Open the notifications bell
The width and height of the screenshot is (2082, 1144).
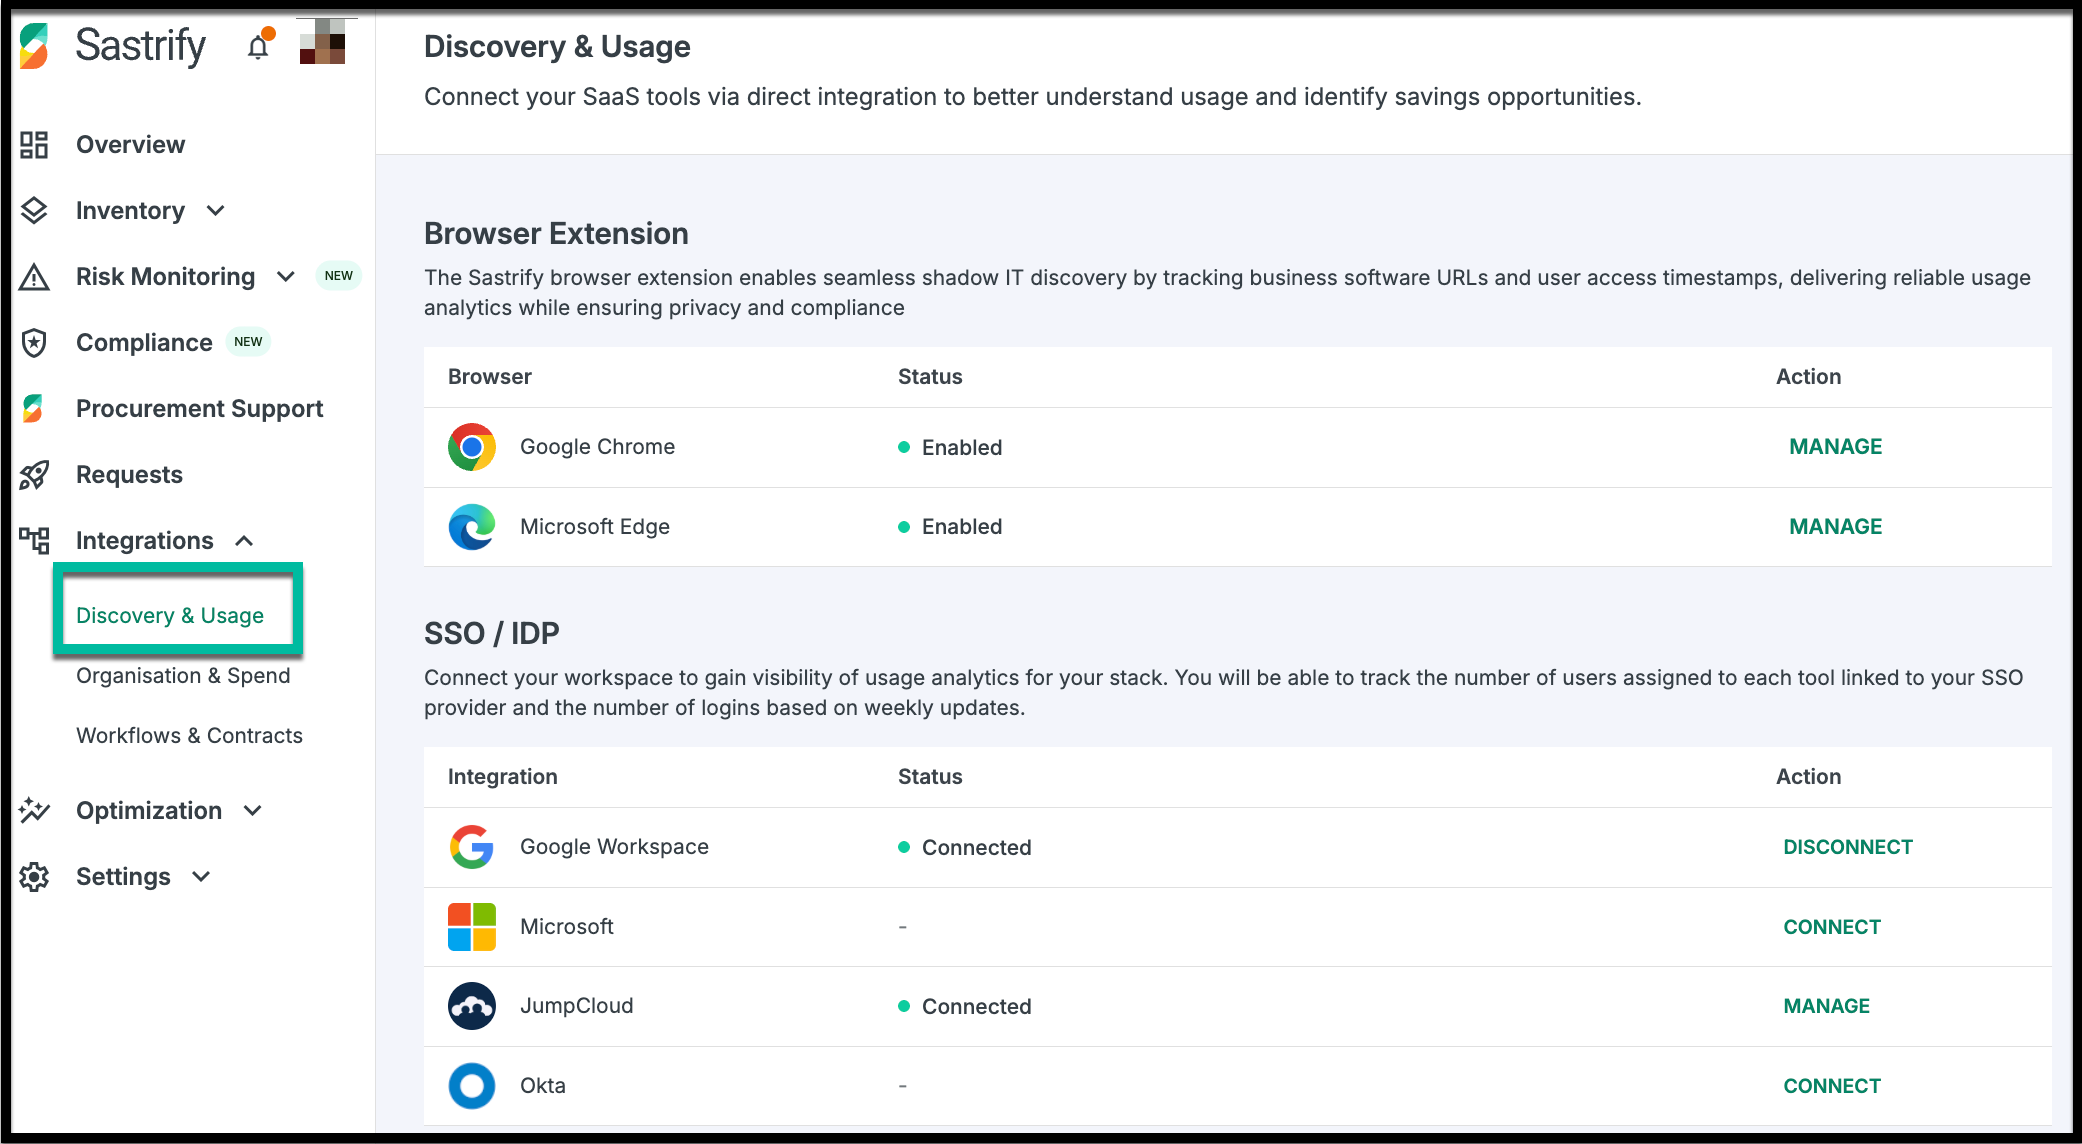pyautogui.click(x=258, y=45)
